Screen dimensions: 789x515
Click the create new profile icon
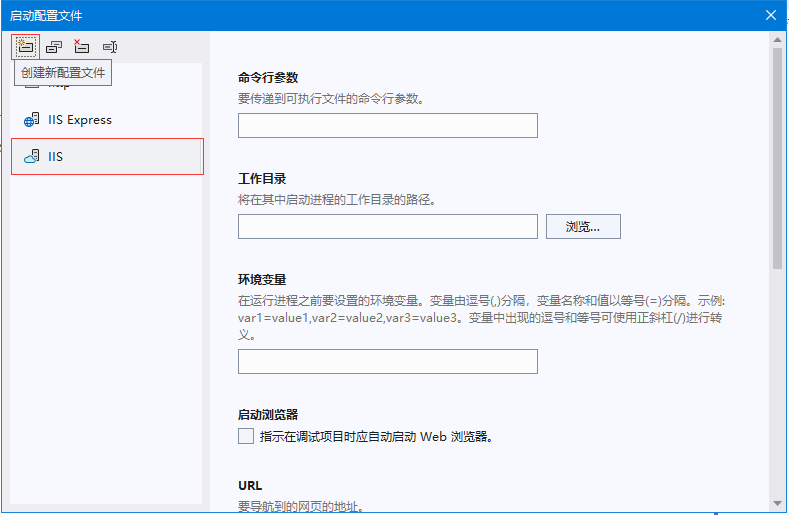26,46
